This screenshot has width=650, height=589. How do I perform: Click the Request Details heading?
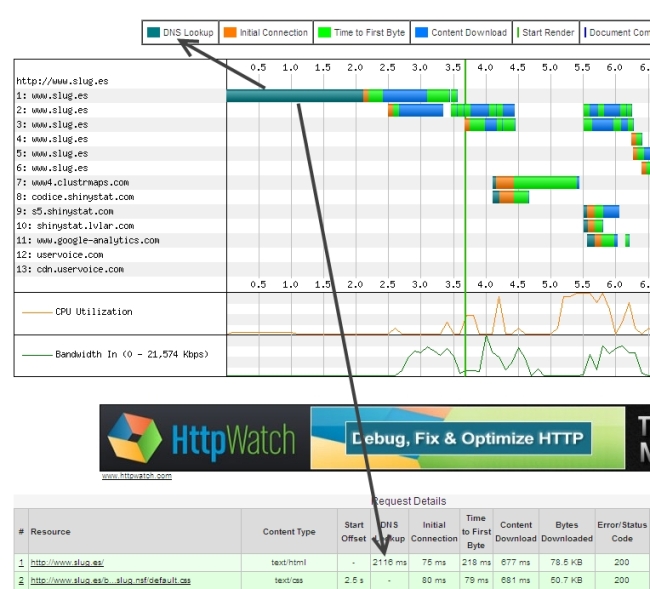409,501
